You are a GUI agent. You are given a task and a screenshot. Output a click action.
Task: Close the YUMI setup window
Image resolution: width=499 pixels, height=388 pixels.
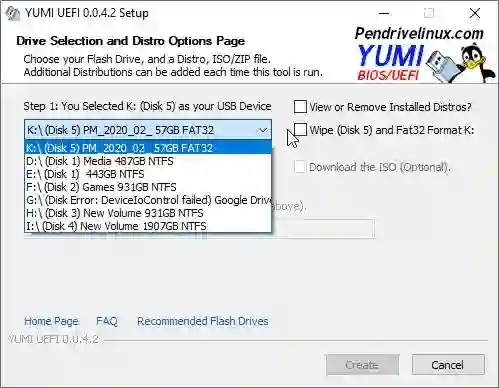[475, 13]
